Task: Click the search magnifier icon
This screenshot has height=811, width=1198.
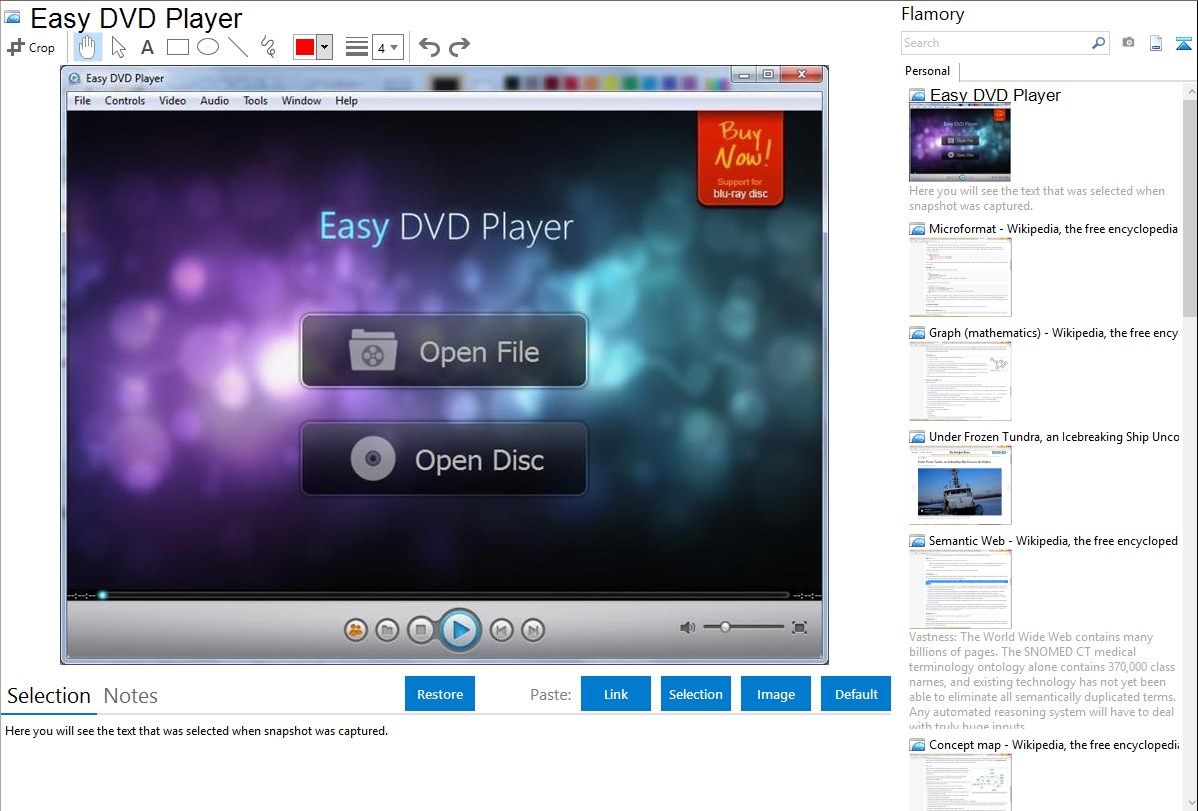Action: pos(1098,43)
